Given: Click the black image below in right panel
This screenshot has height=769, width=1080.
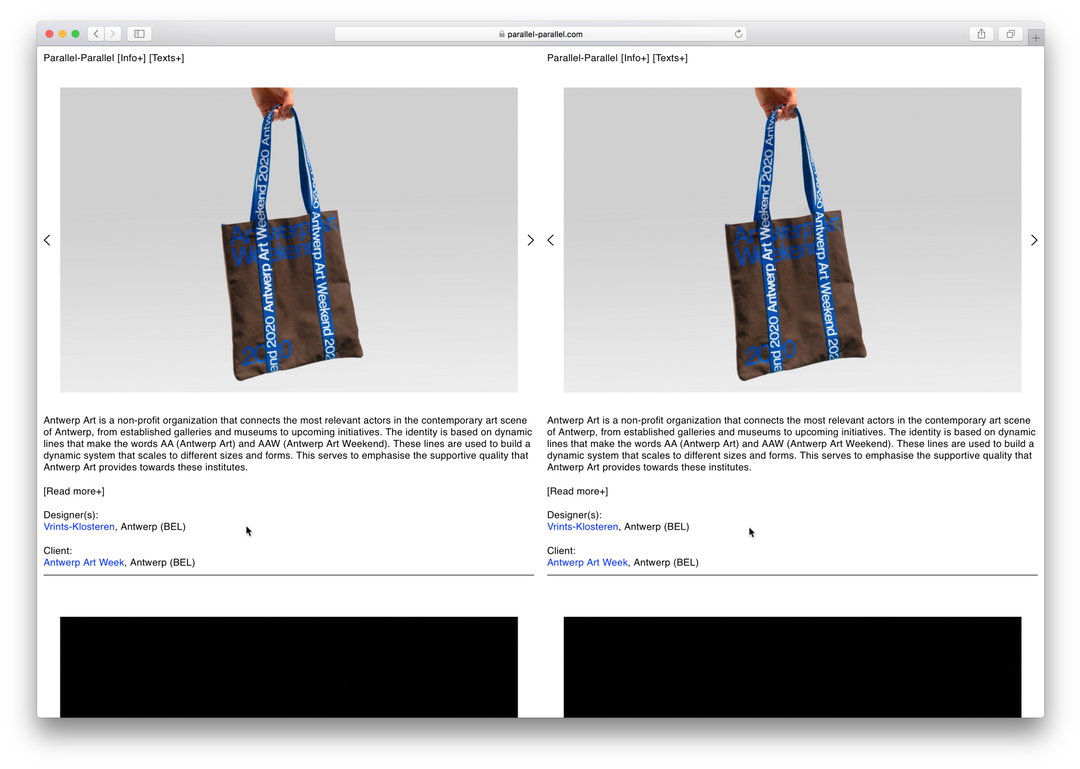Looking at the screenshot, I should (x=792, y=667).
